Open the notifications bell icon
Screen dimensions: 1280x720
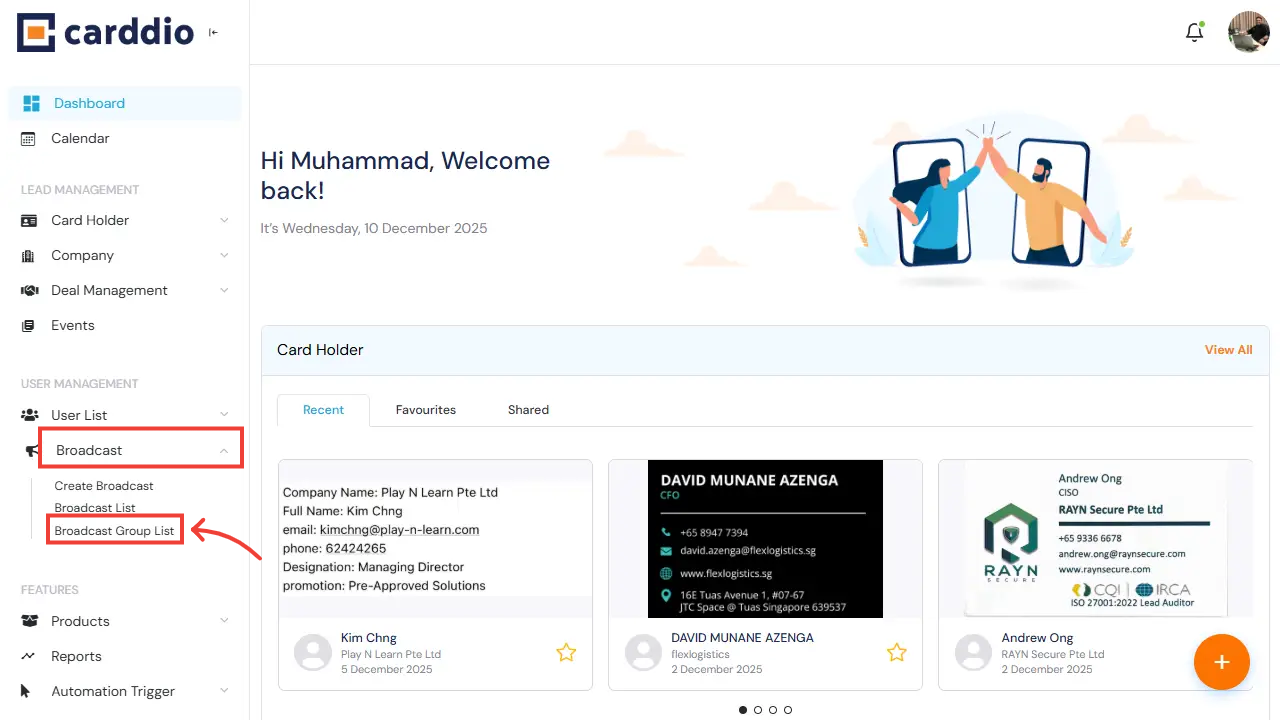tap(1194, 32)
